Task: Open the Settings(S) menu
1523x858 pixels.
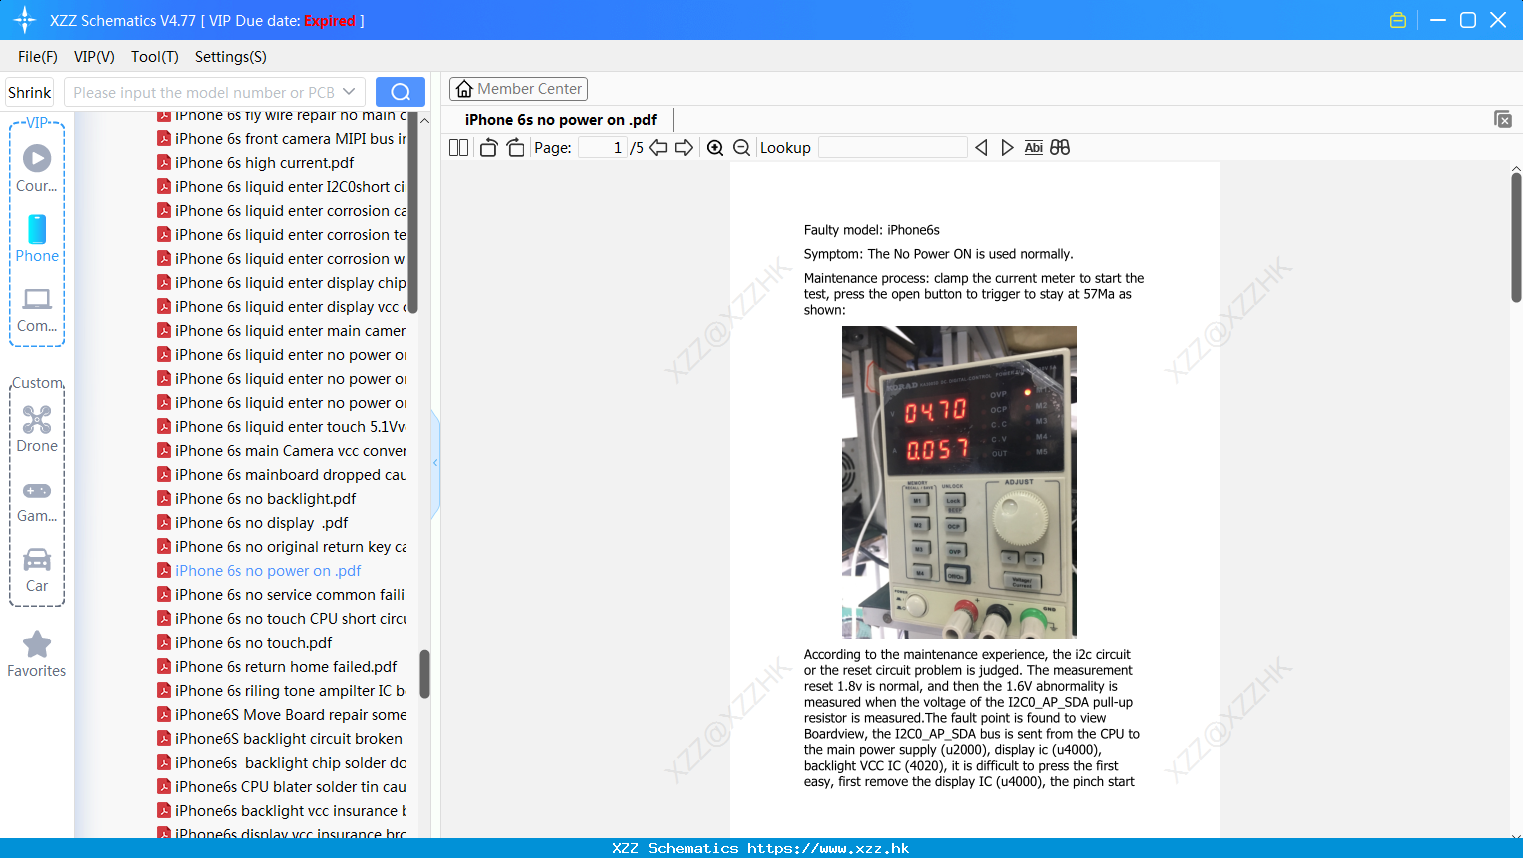Action: pos(231,57)
